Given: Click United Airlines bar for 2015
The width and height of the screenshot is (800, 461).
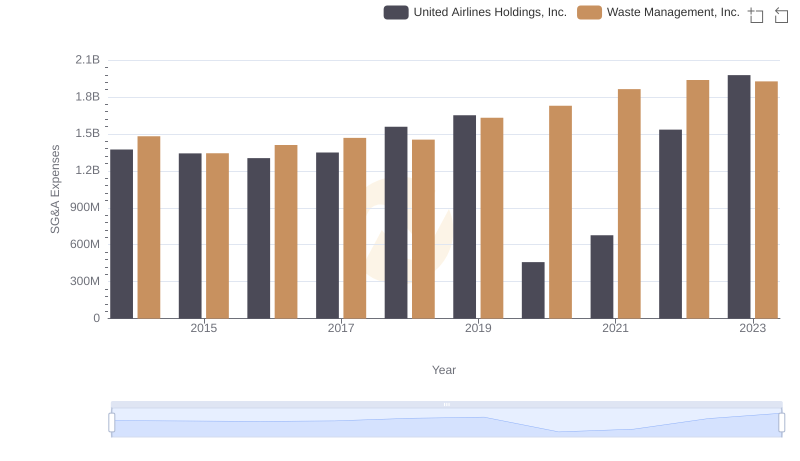Looking at the screenshot, I should click(x=190, y=236).
